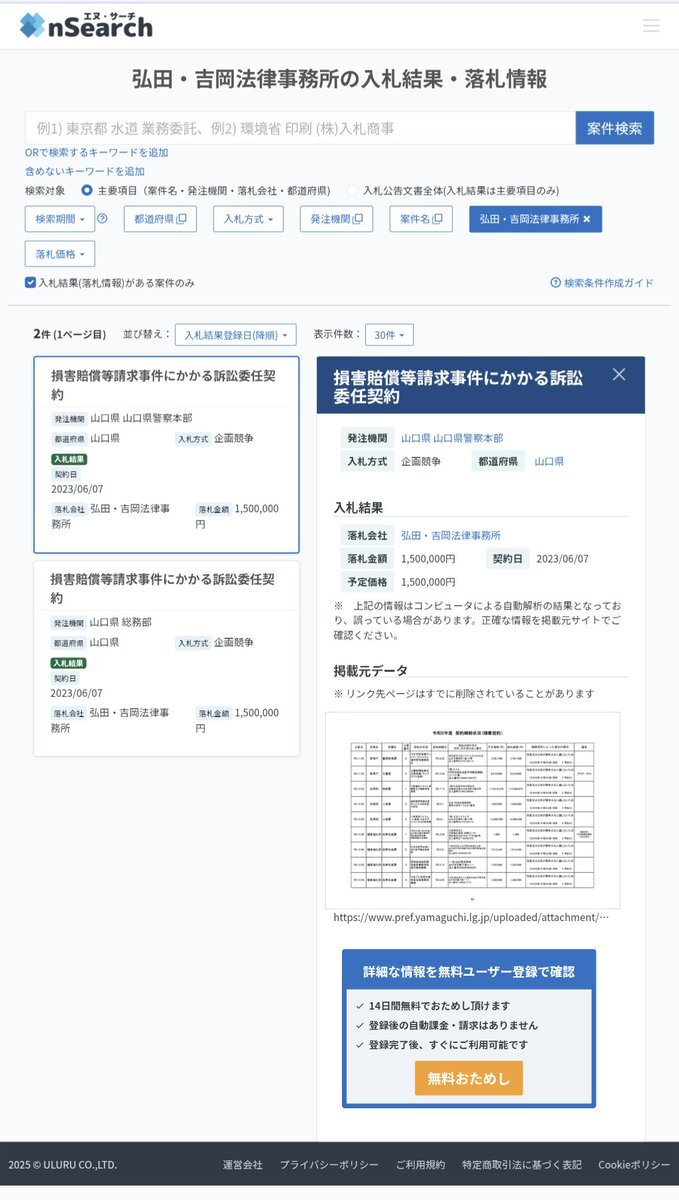Click the 入札結果 badge on 総務部 card
This screenshot has width=679, height=1200.
[69, 663]
